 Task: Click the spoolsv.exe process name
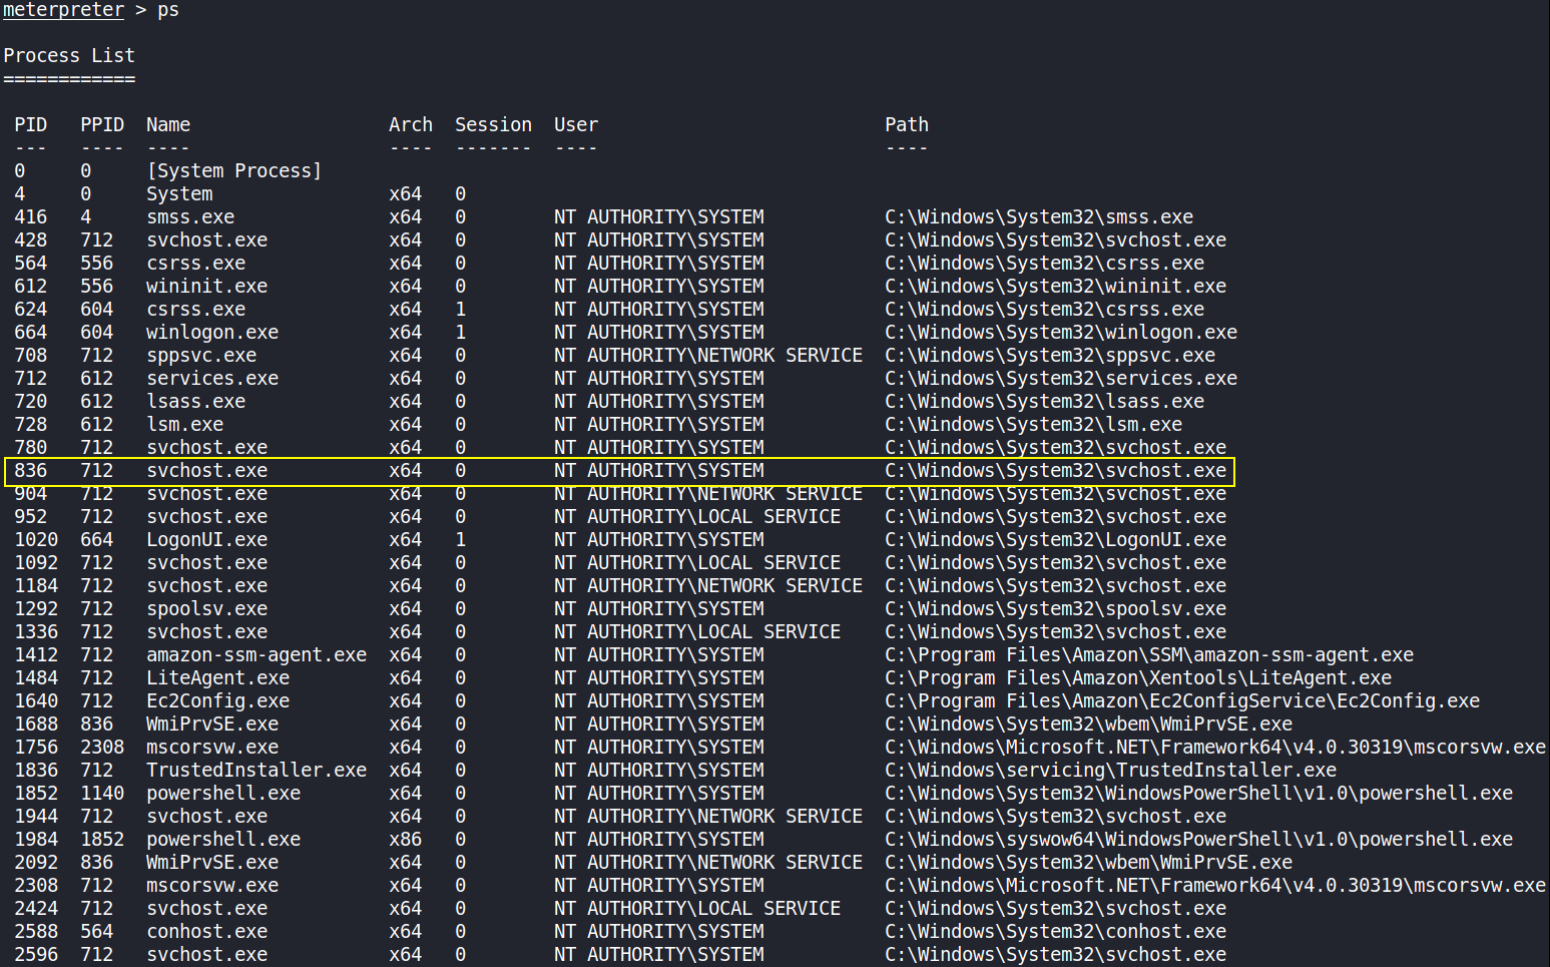(207, 609)
